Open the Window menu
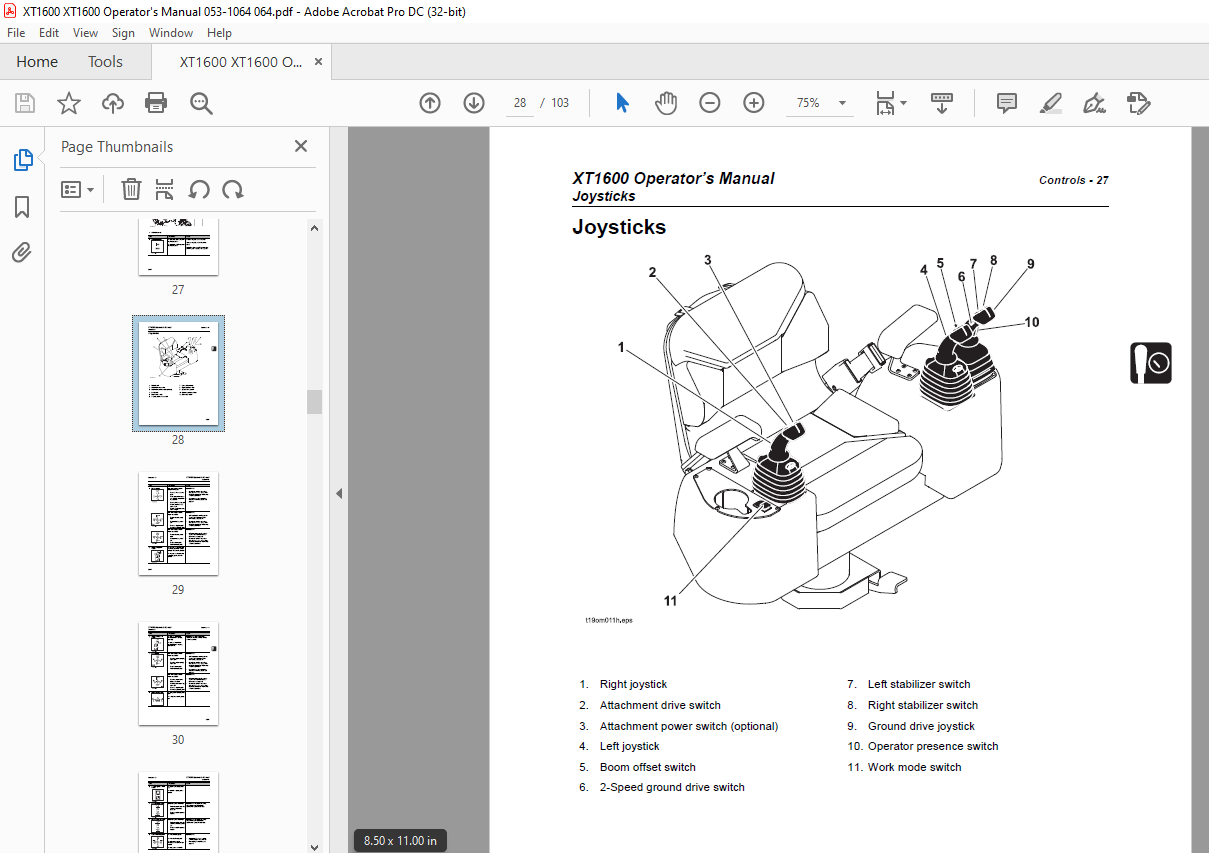Viewport: 1209px width, 853px height. tap(171, 33)
